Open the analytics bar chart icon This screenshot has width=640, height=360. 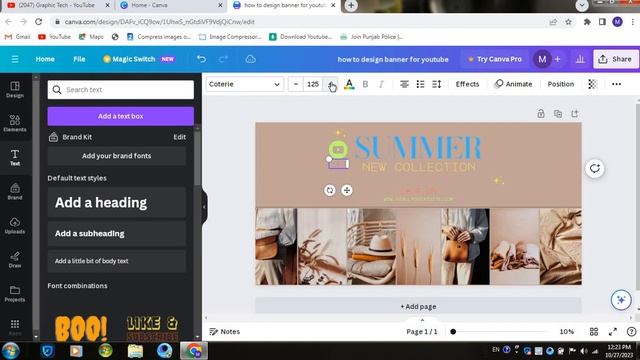580,59
